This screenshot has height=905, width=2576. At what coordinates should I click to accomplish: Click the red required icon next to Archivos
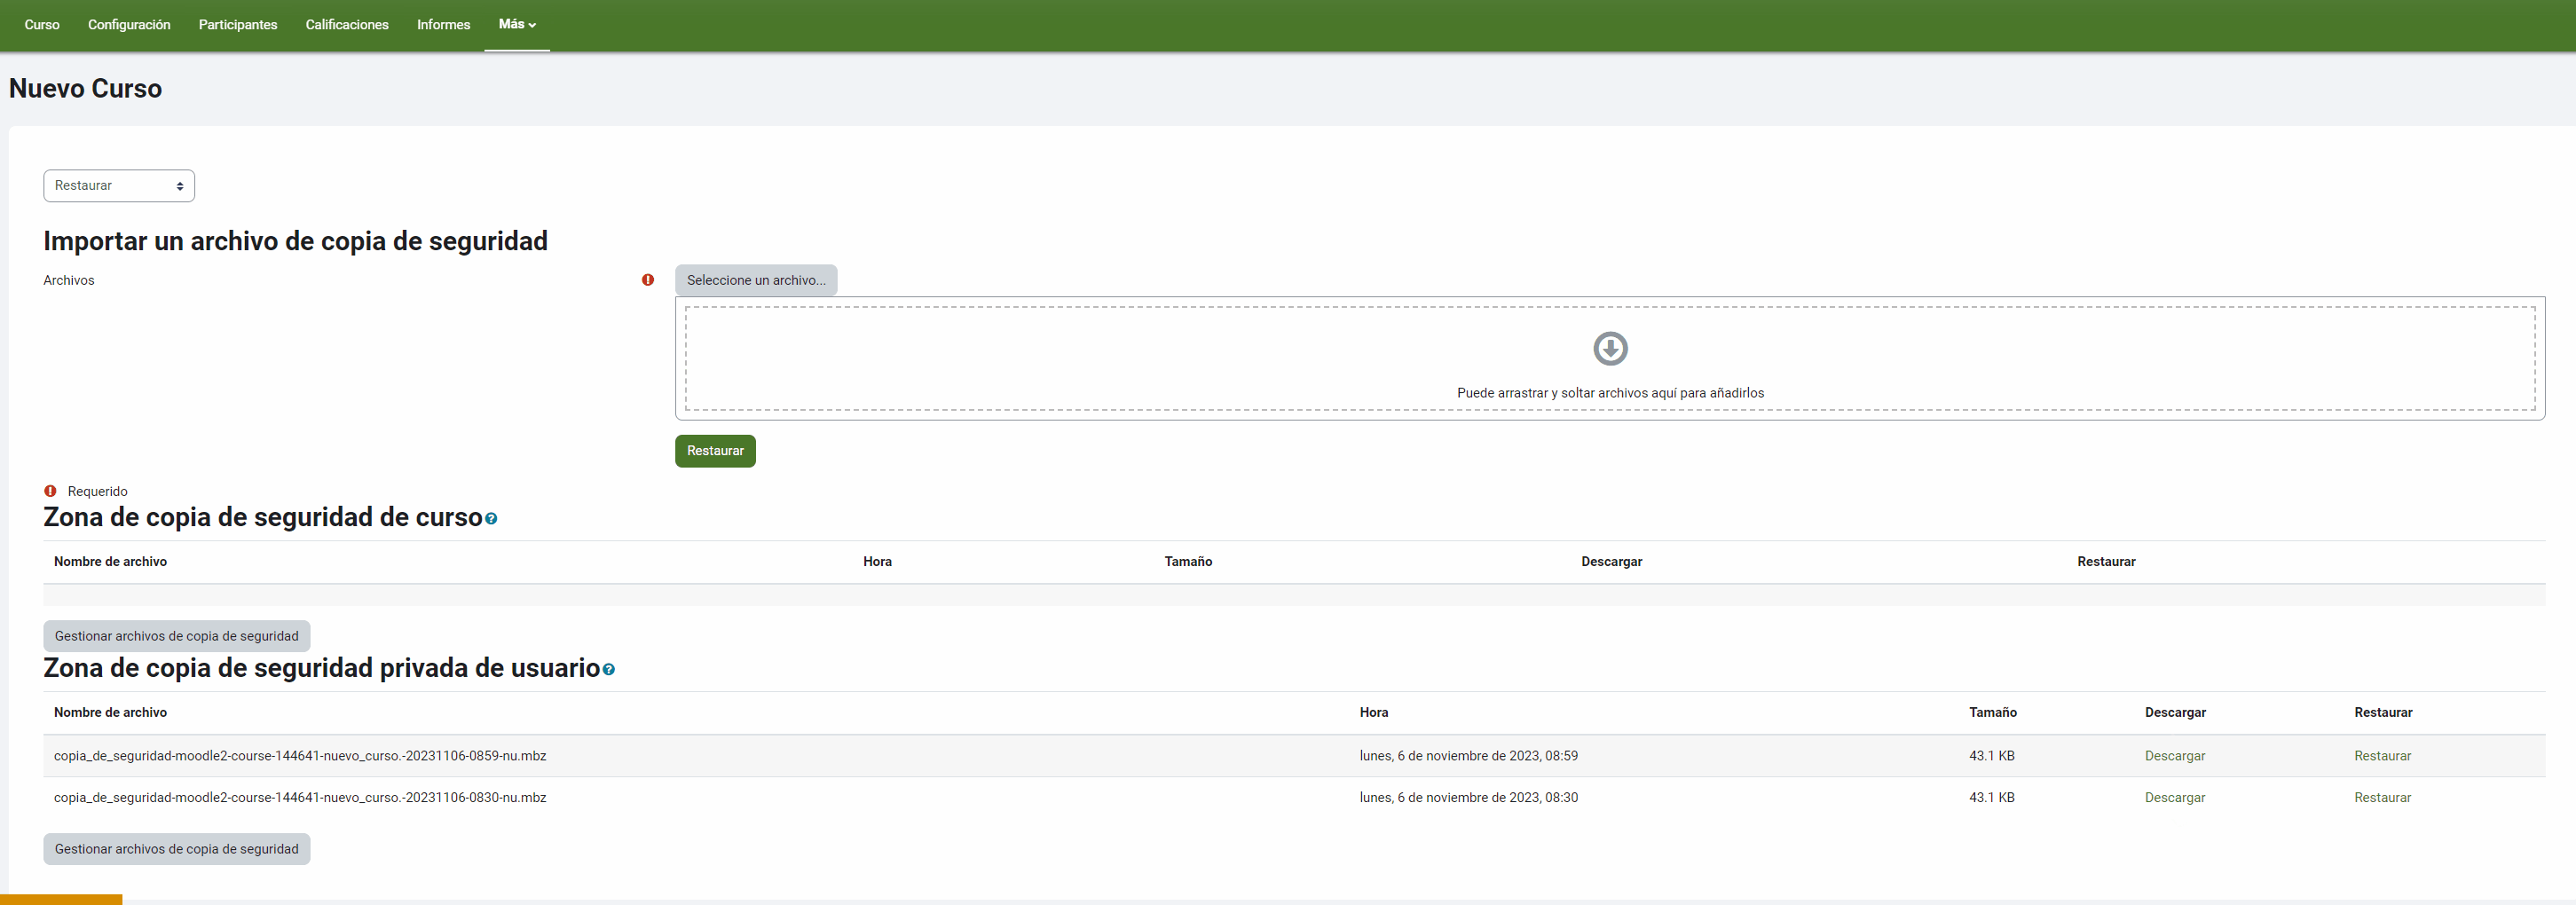648,280
